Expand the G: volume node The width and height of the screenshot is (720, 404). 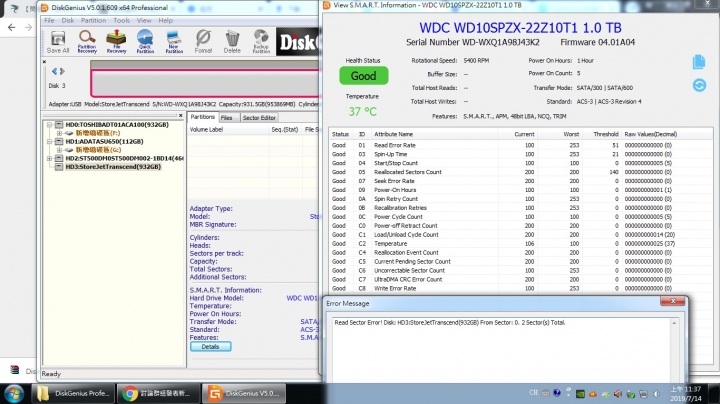coord(59,150)
